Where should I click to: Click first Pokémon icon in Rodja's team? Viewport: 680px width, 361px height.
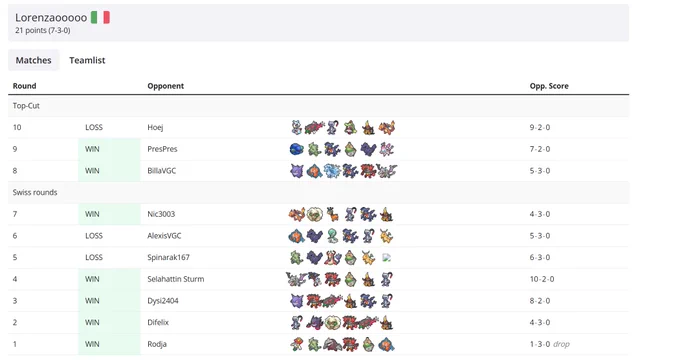pos(297,344)
